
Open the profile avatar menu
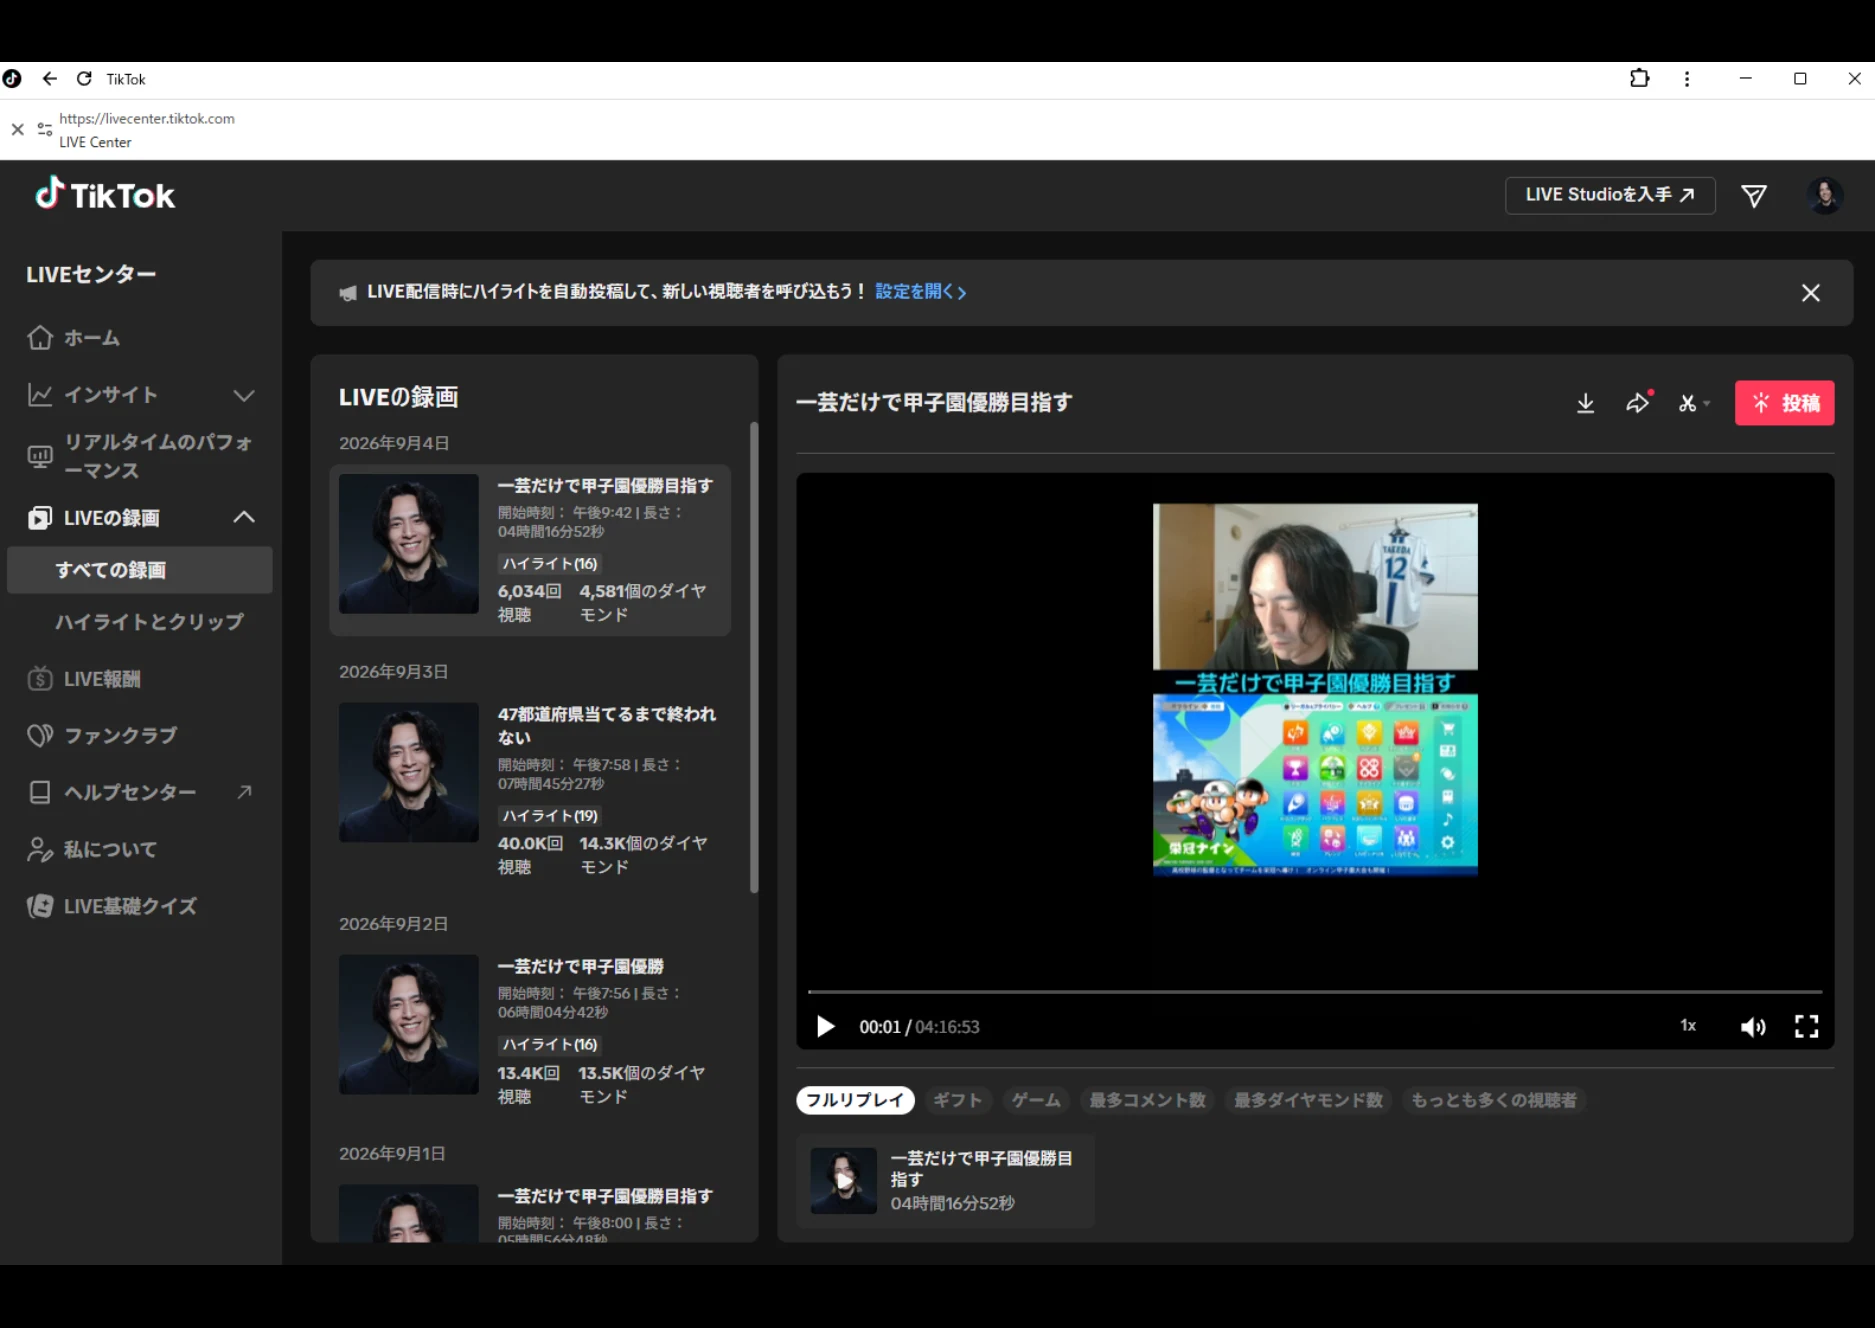(1825, 196)
